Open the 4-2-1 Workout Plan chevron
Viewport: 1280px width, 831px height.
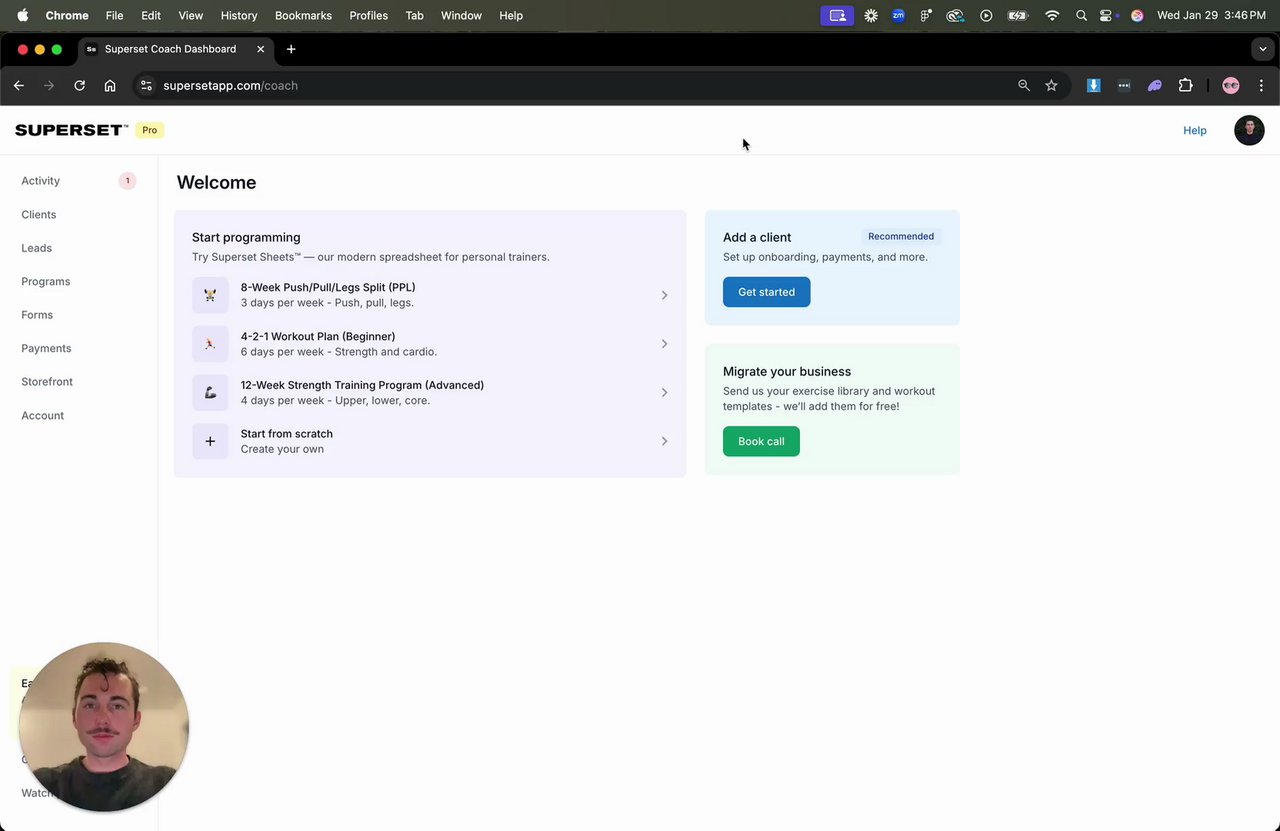(664, 344)
